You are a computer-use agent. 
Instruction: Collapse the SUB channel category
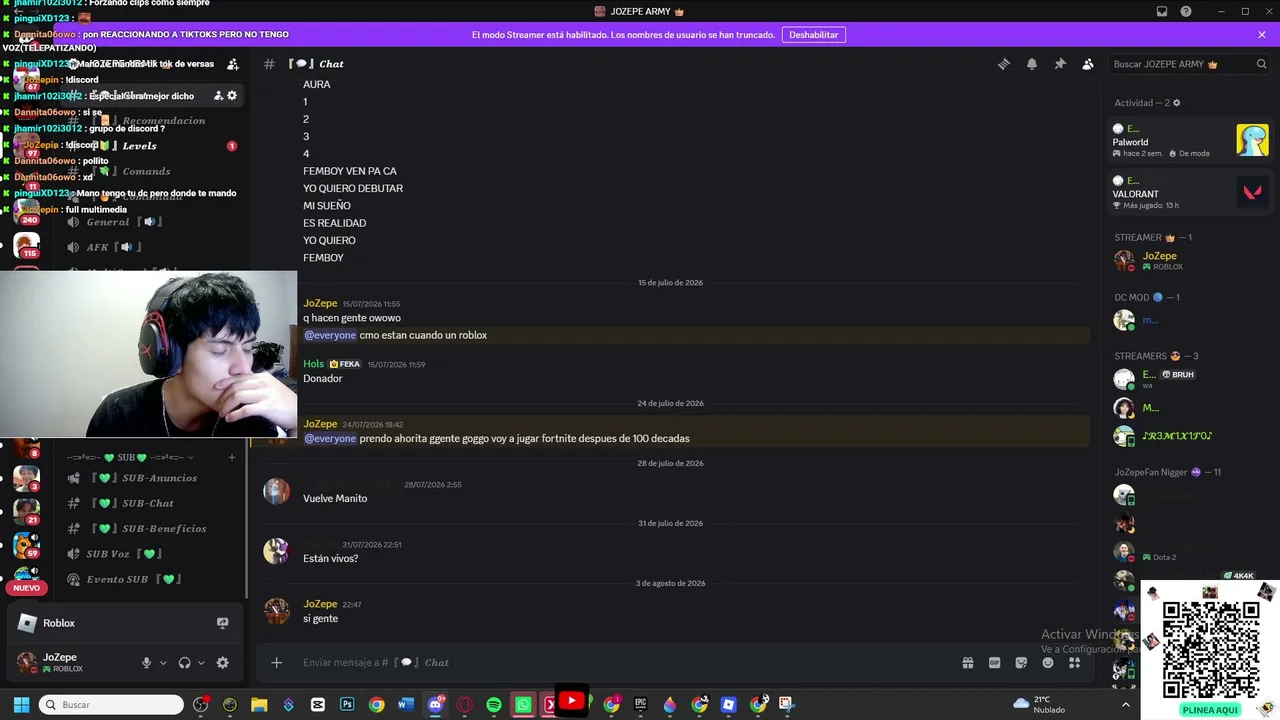coord(130,457)
